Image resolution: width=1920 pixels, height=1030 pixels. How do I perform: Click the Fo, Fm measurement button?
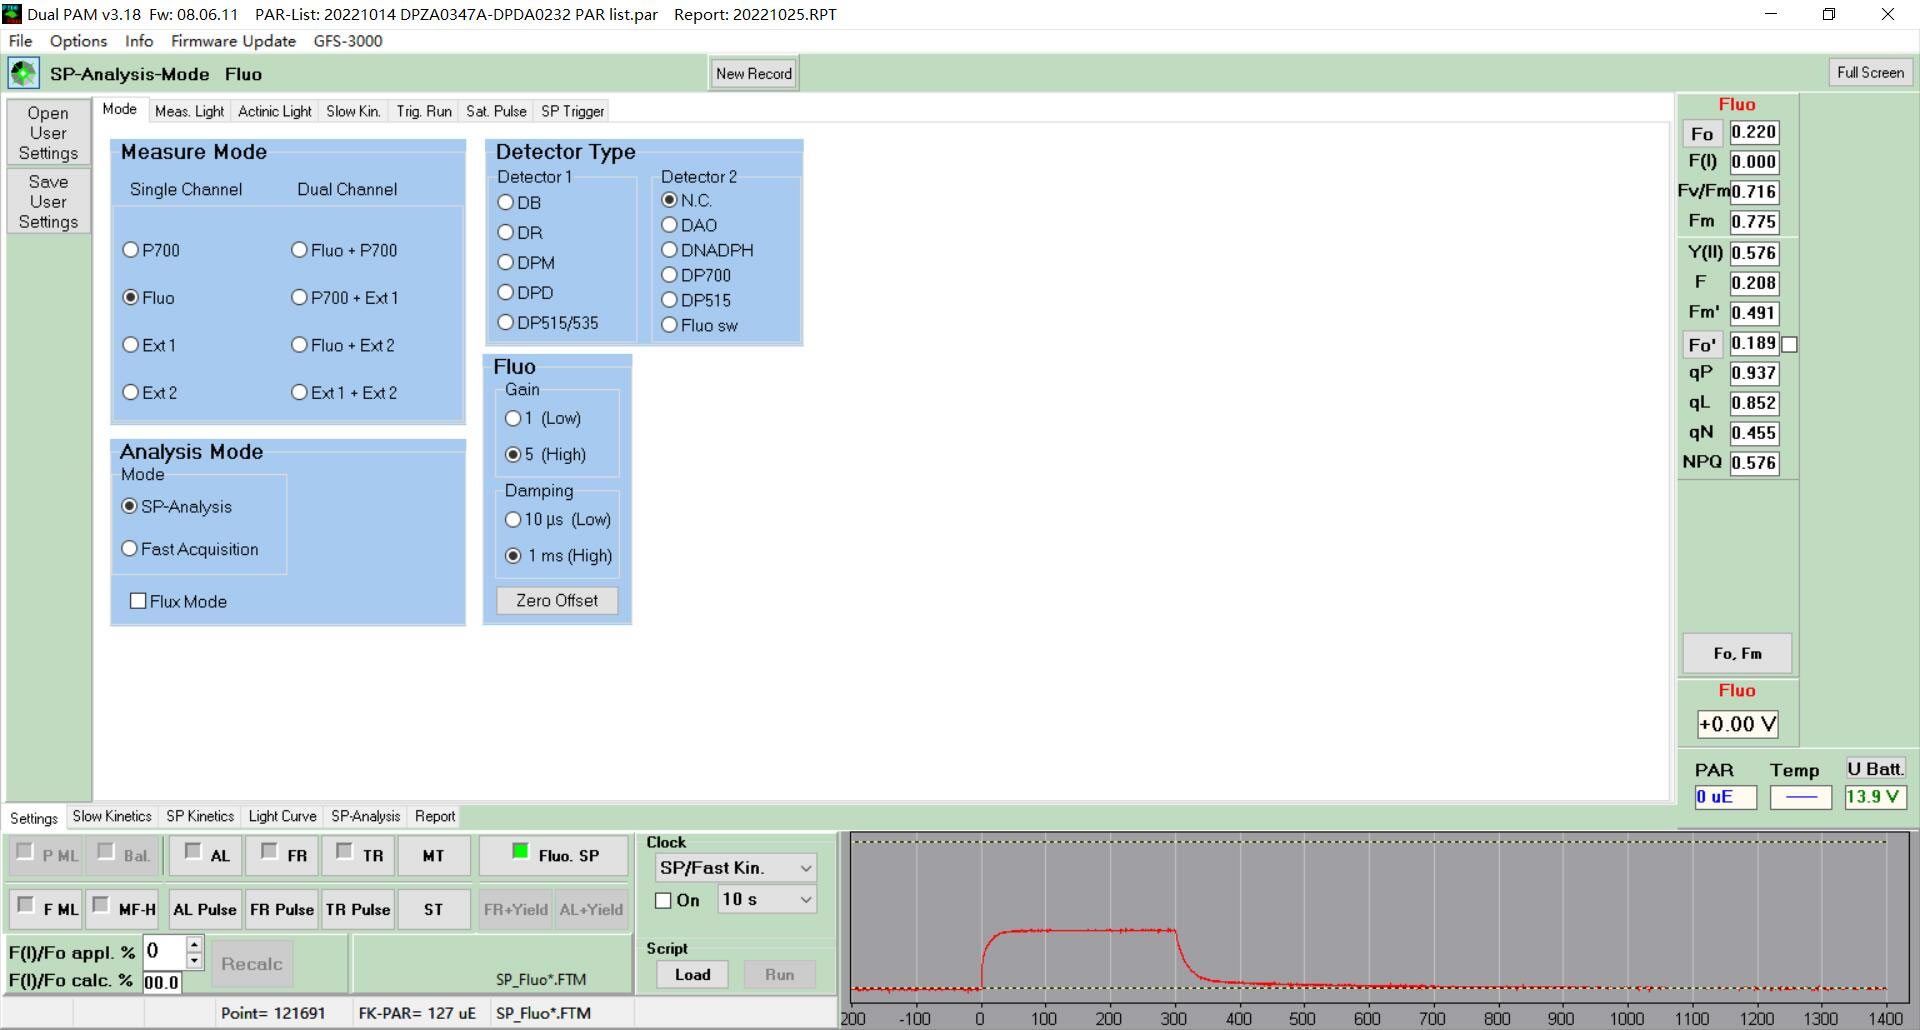click(1737, 653)
